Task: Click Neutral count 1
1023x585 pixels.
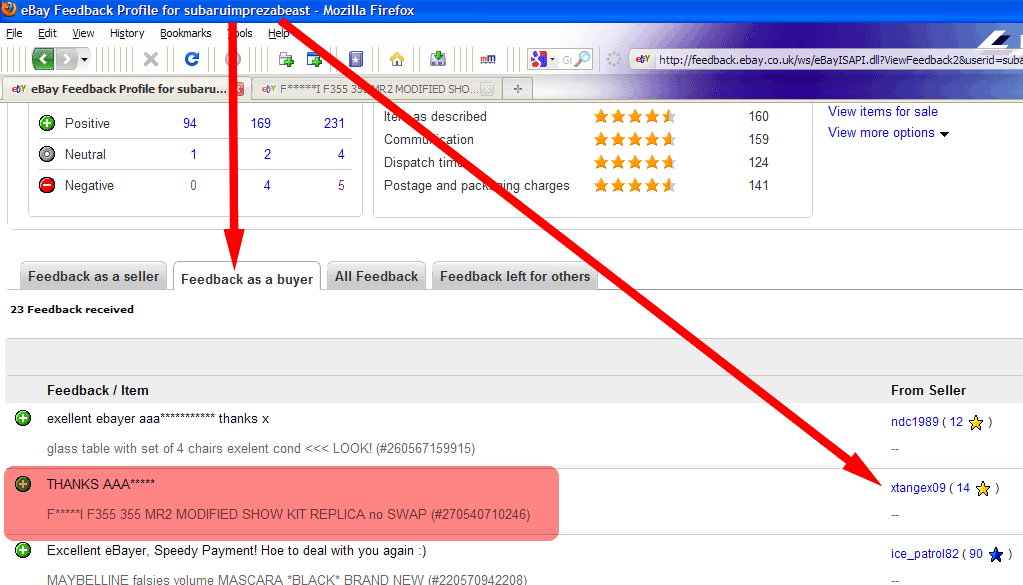Action: tap(193, 155)
